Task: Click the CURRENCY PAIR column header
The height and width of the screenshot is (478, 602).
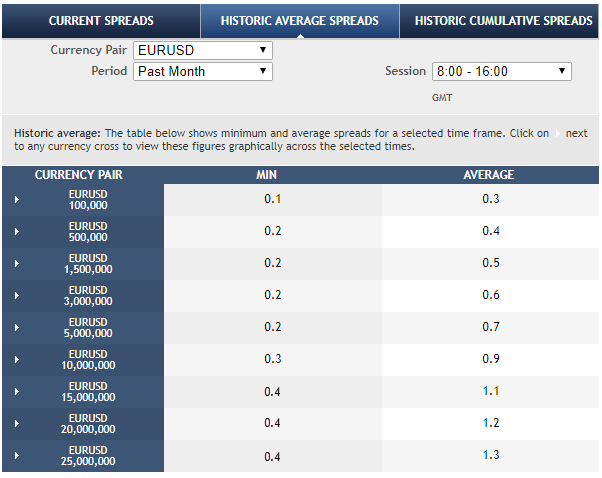Action: (x=78, y=175)
